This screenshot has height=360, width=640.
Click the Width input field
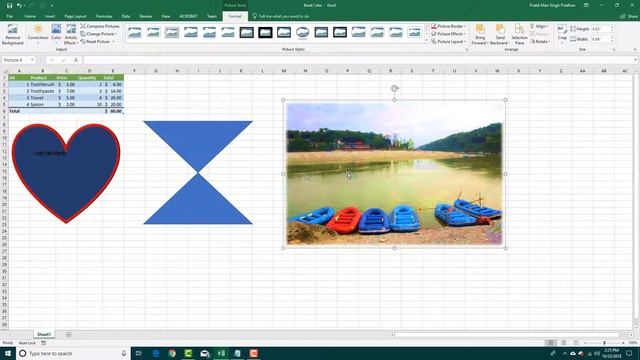600,39
